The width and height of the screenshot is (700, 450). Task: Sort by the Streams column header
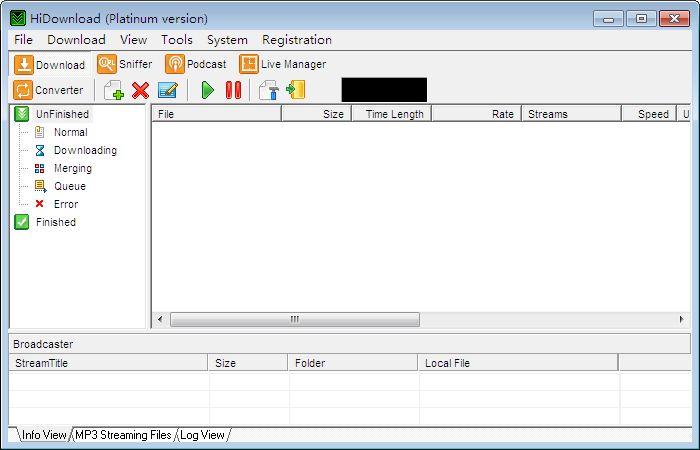point(571,114)
